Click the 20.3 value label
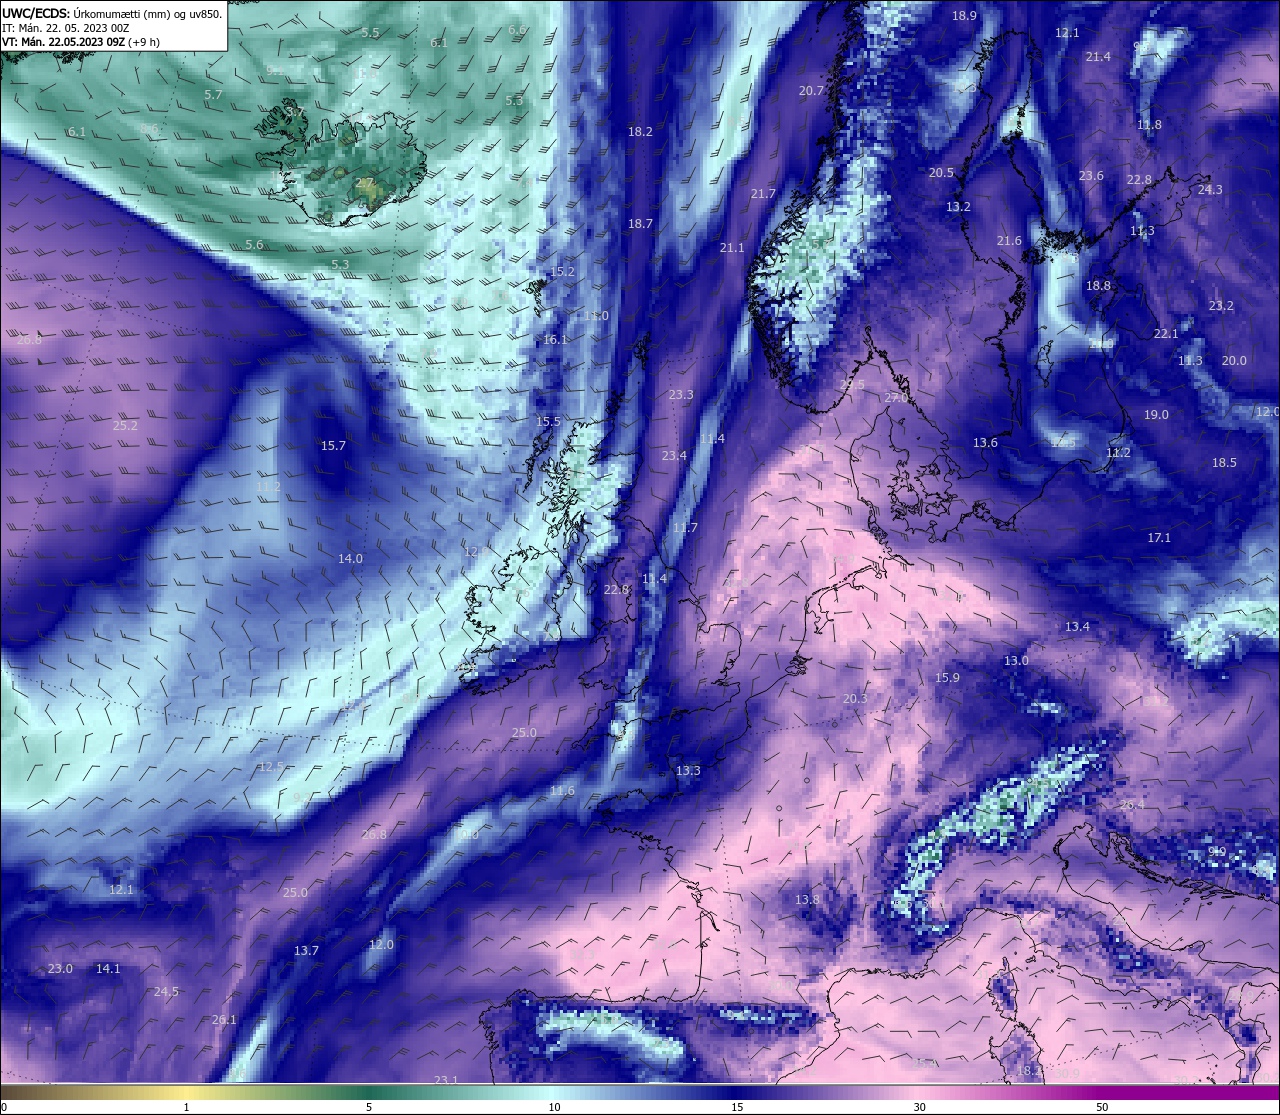 pos(855,699)
